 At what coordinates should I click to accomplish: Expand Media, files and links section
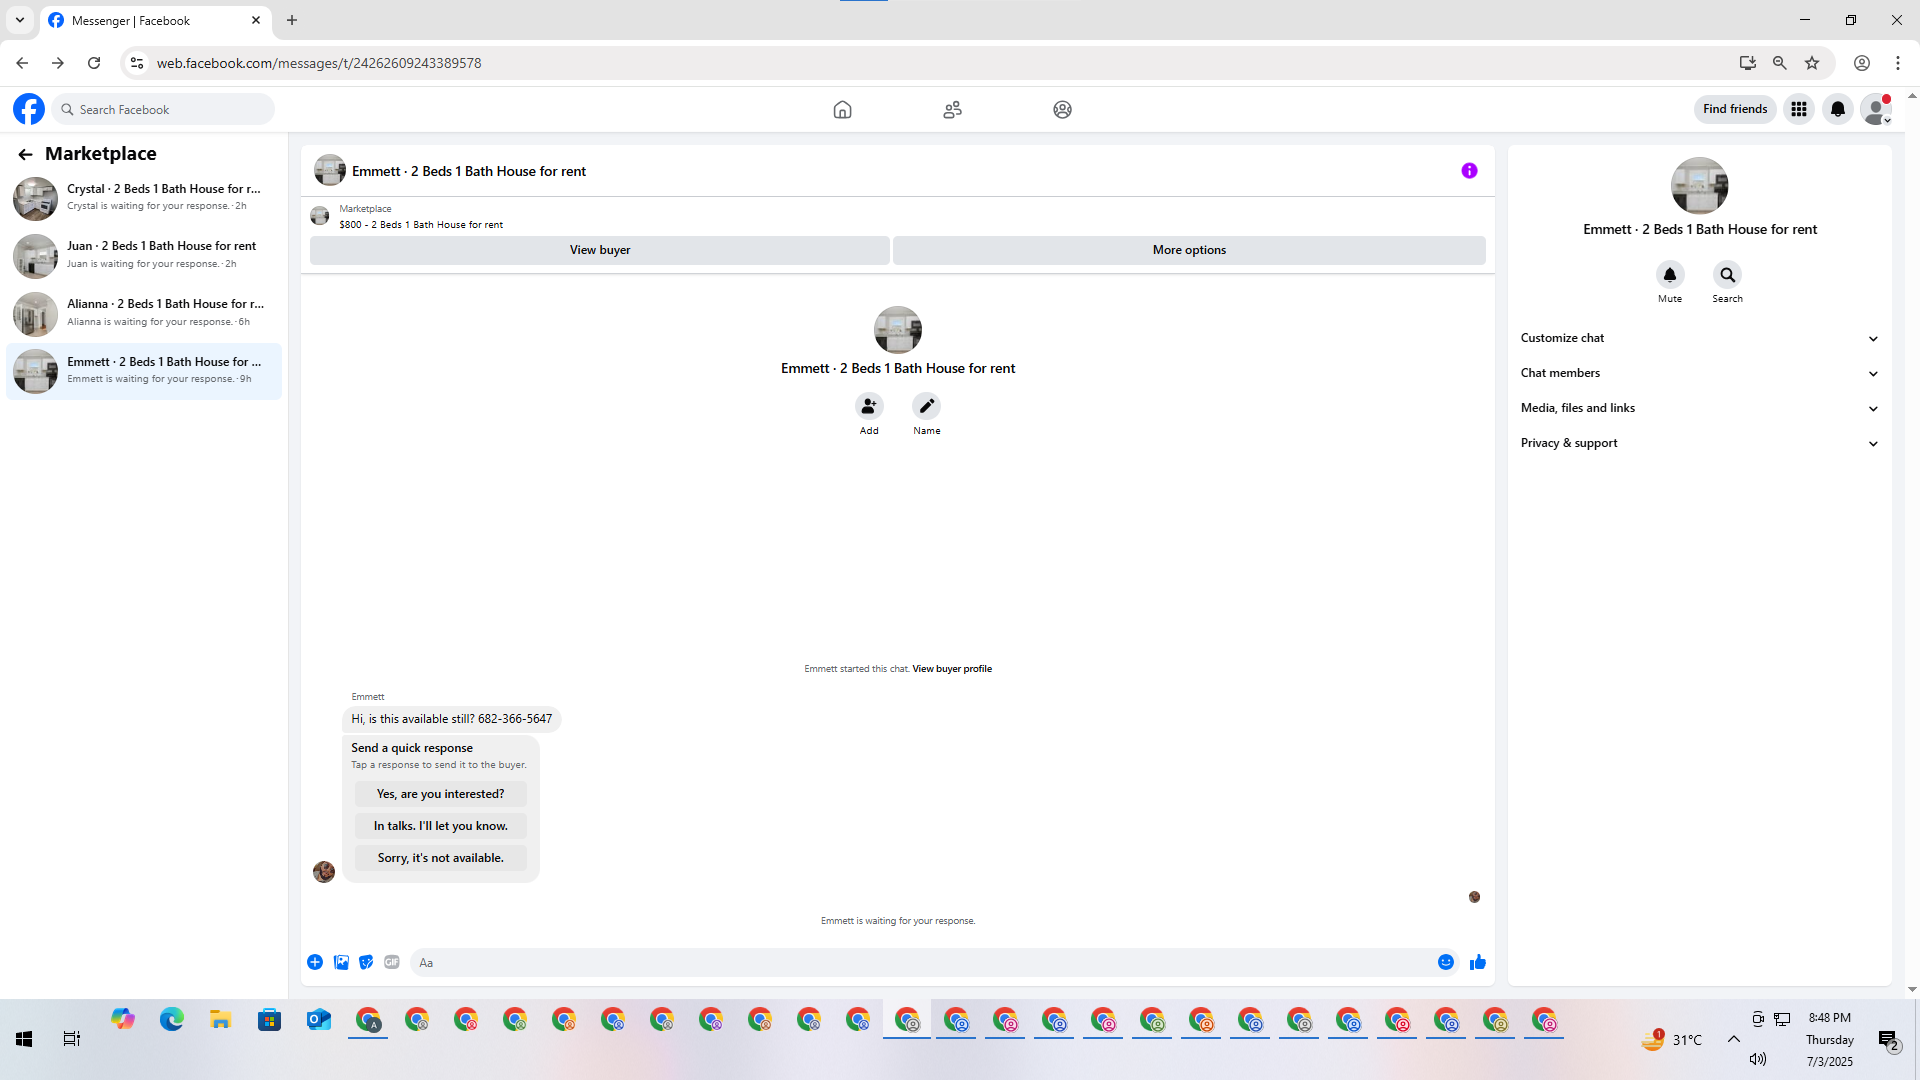coord(1698,408)
